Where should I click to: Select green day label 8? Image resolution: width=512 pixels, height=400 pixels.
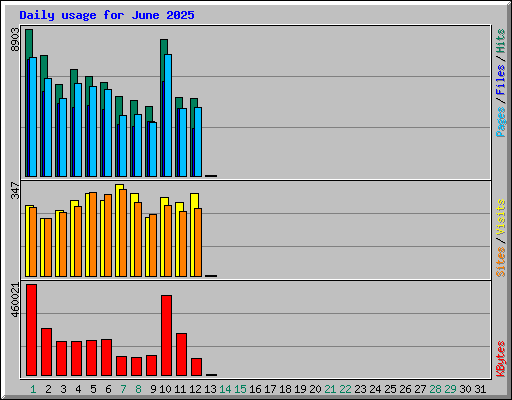pyautogui.click(x=138, y=389)
